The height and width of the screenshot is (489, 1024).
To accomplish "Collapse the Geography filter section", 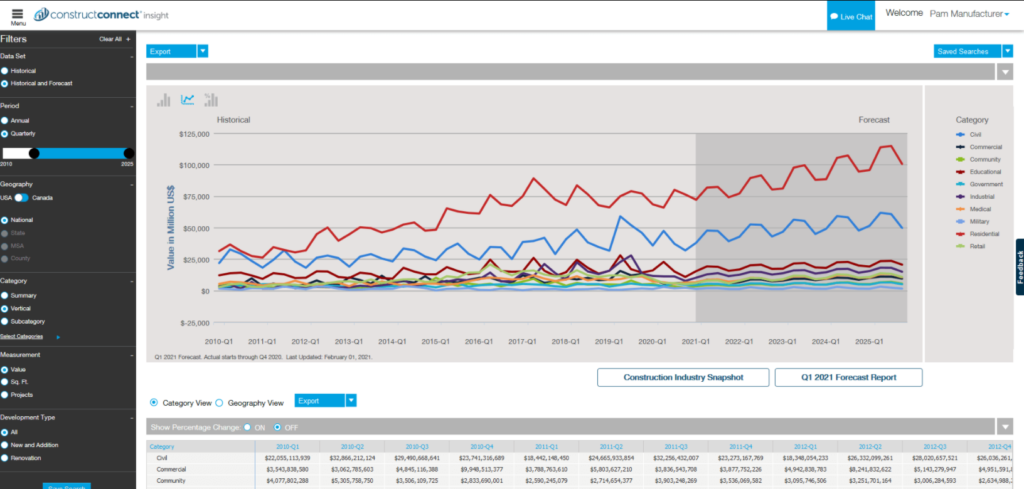I will point(131,185).
